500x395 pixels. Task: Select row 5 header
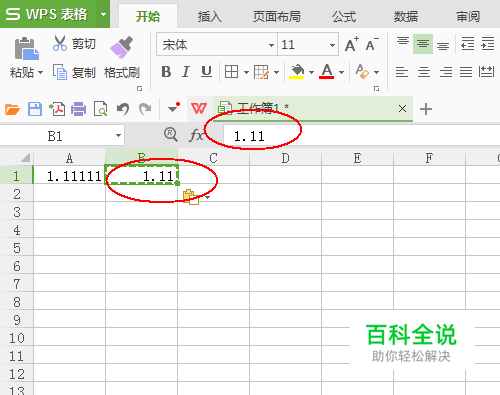click(x=17, y=247)
